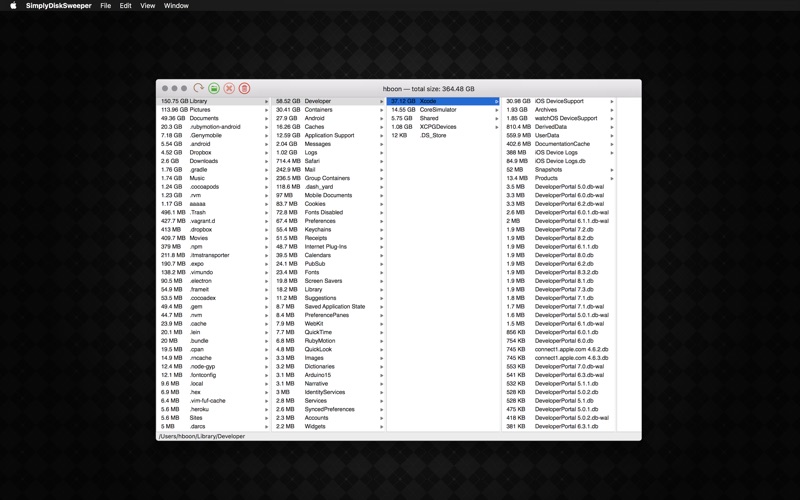Expand arrow next to Snapshots row
The height and width of the screenshot is (500, 800).
coord(612,170)
